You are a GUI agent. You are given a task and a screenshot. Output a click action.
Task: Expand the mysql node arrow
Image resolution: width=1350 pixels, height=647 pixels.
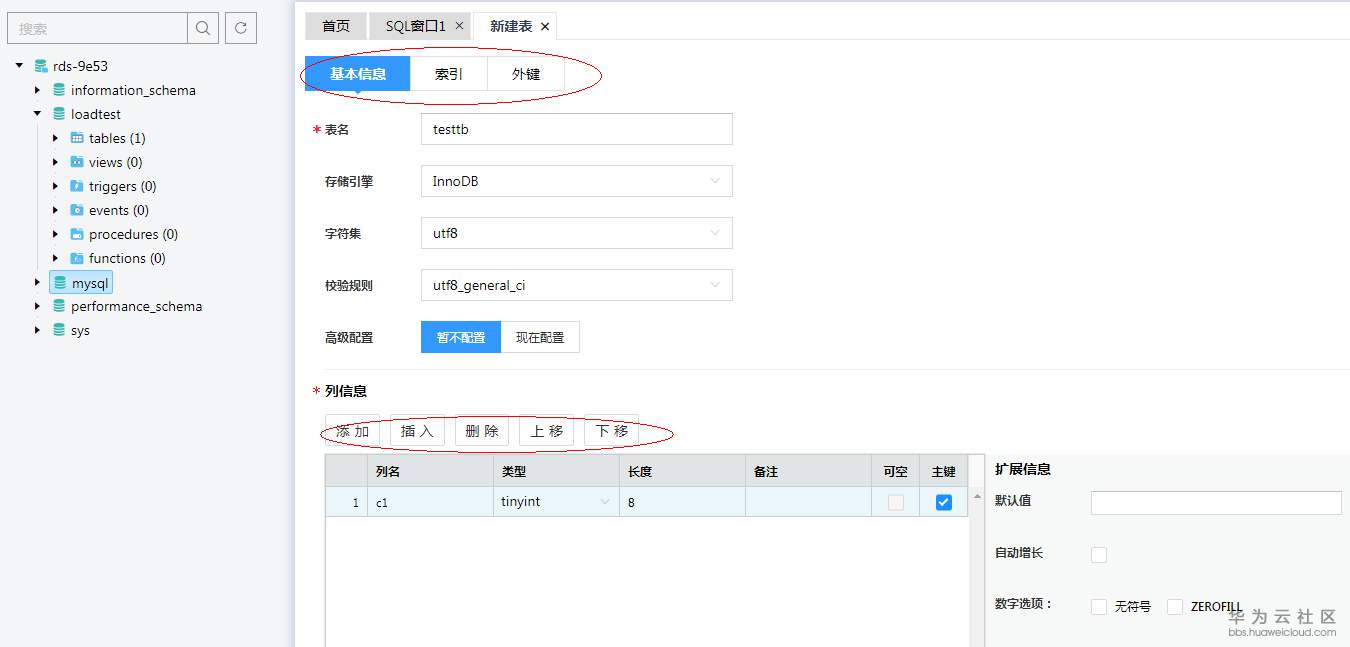(37, 283)
